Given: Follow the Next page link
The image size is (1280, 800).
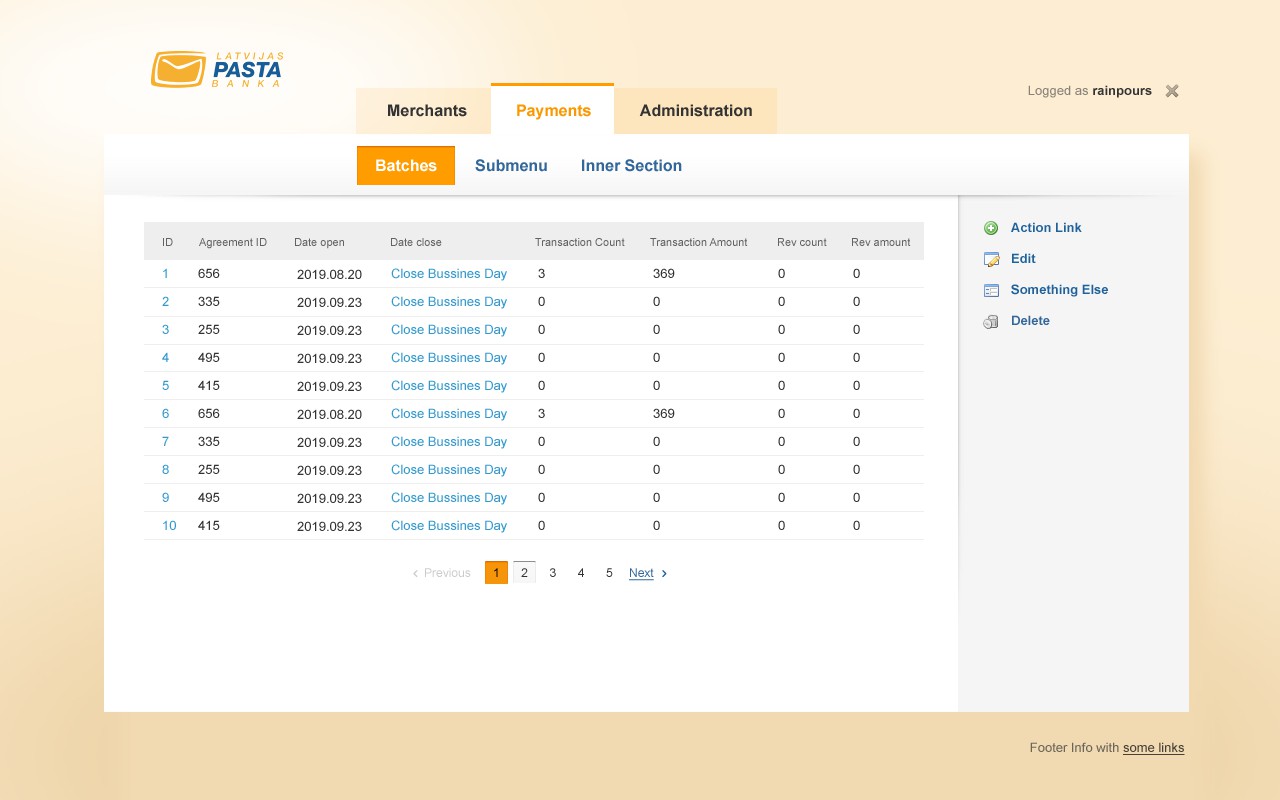Looking at the screenshot, I should 641,573.
